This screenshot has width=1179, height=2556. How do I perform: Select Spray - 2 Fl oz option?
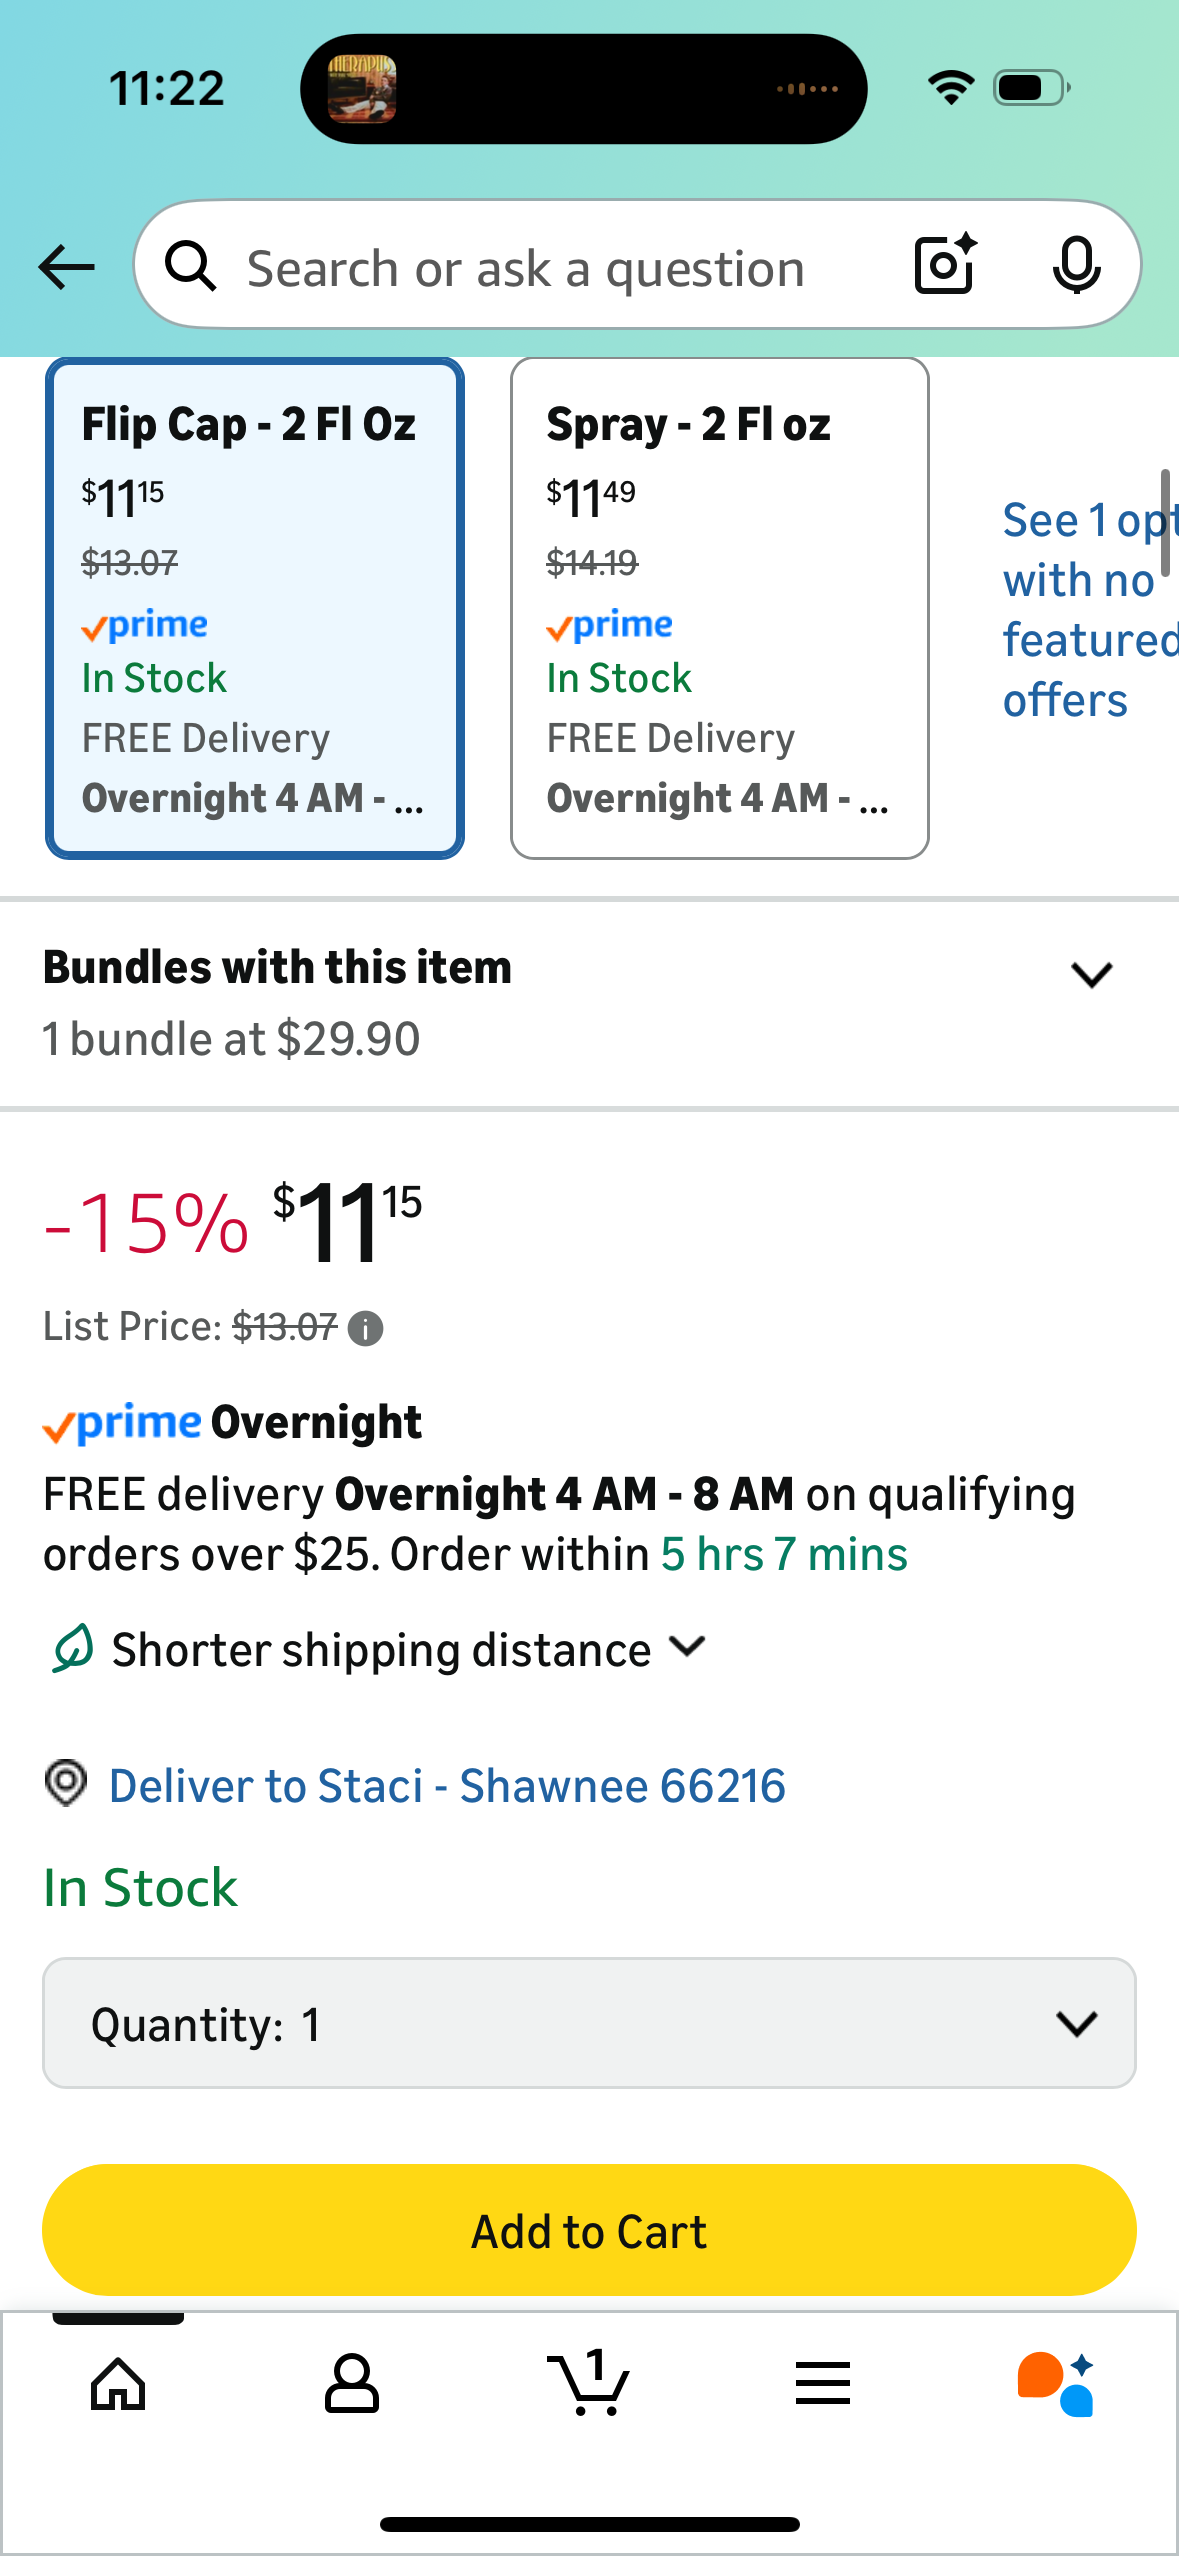pos(719,608)
